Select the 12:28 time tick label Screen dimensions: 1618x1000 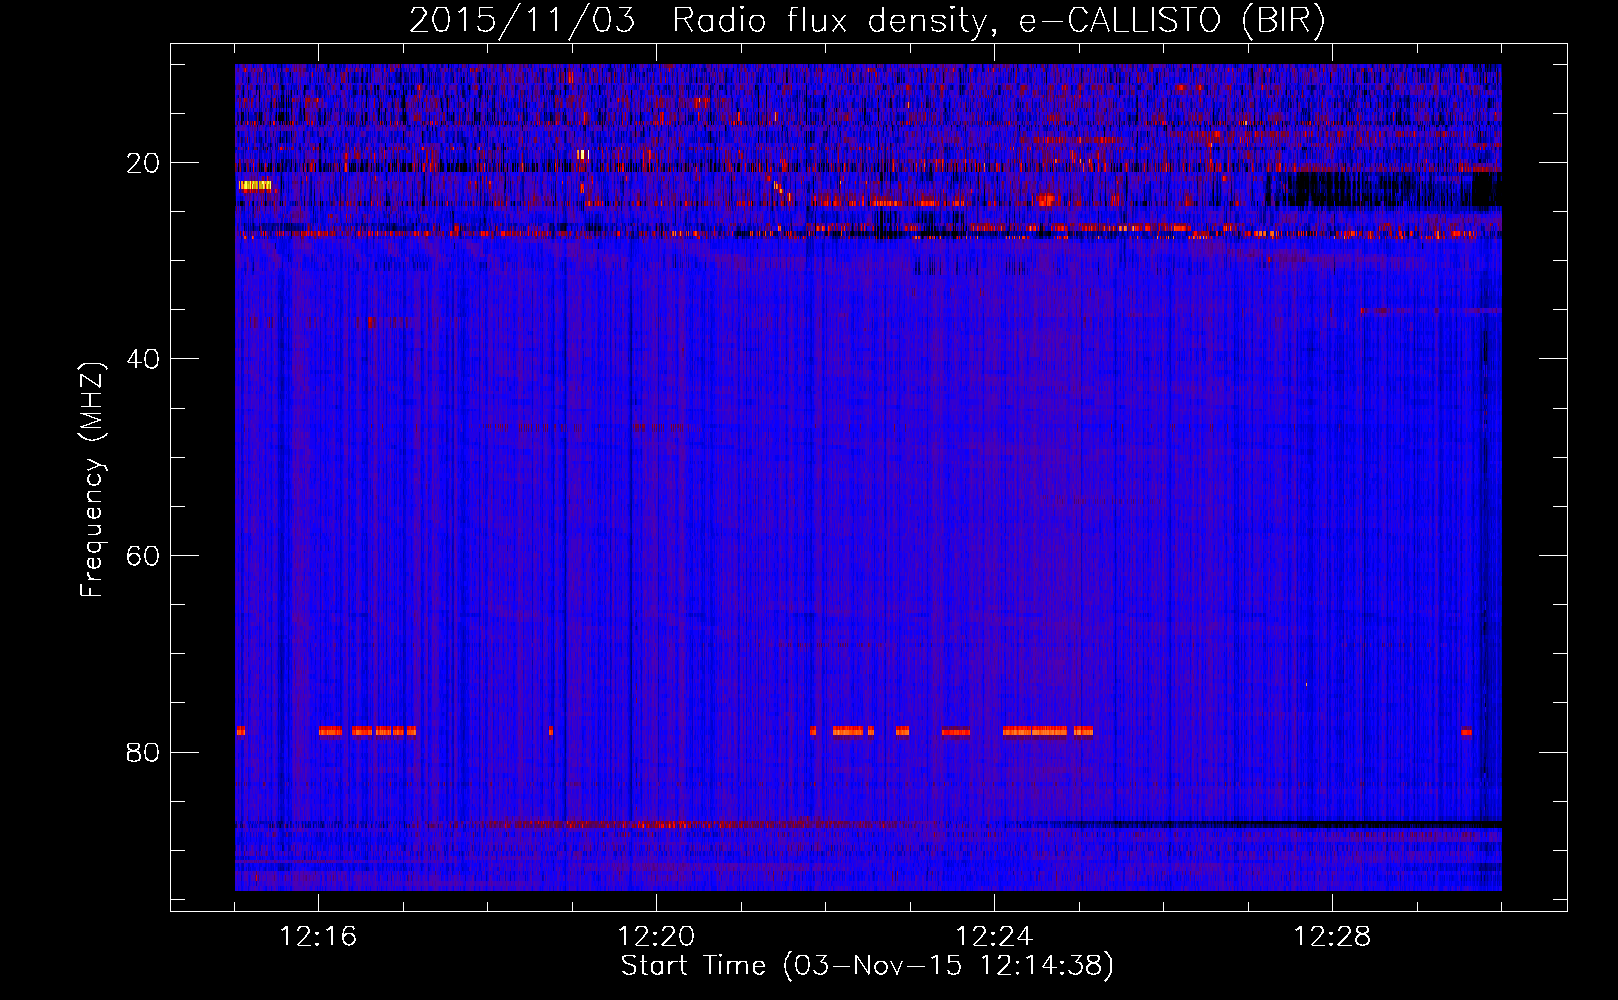pos(1332,937)
